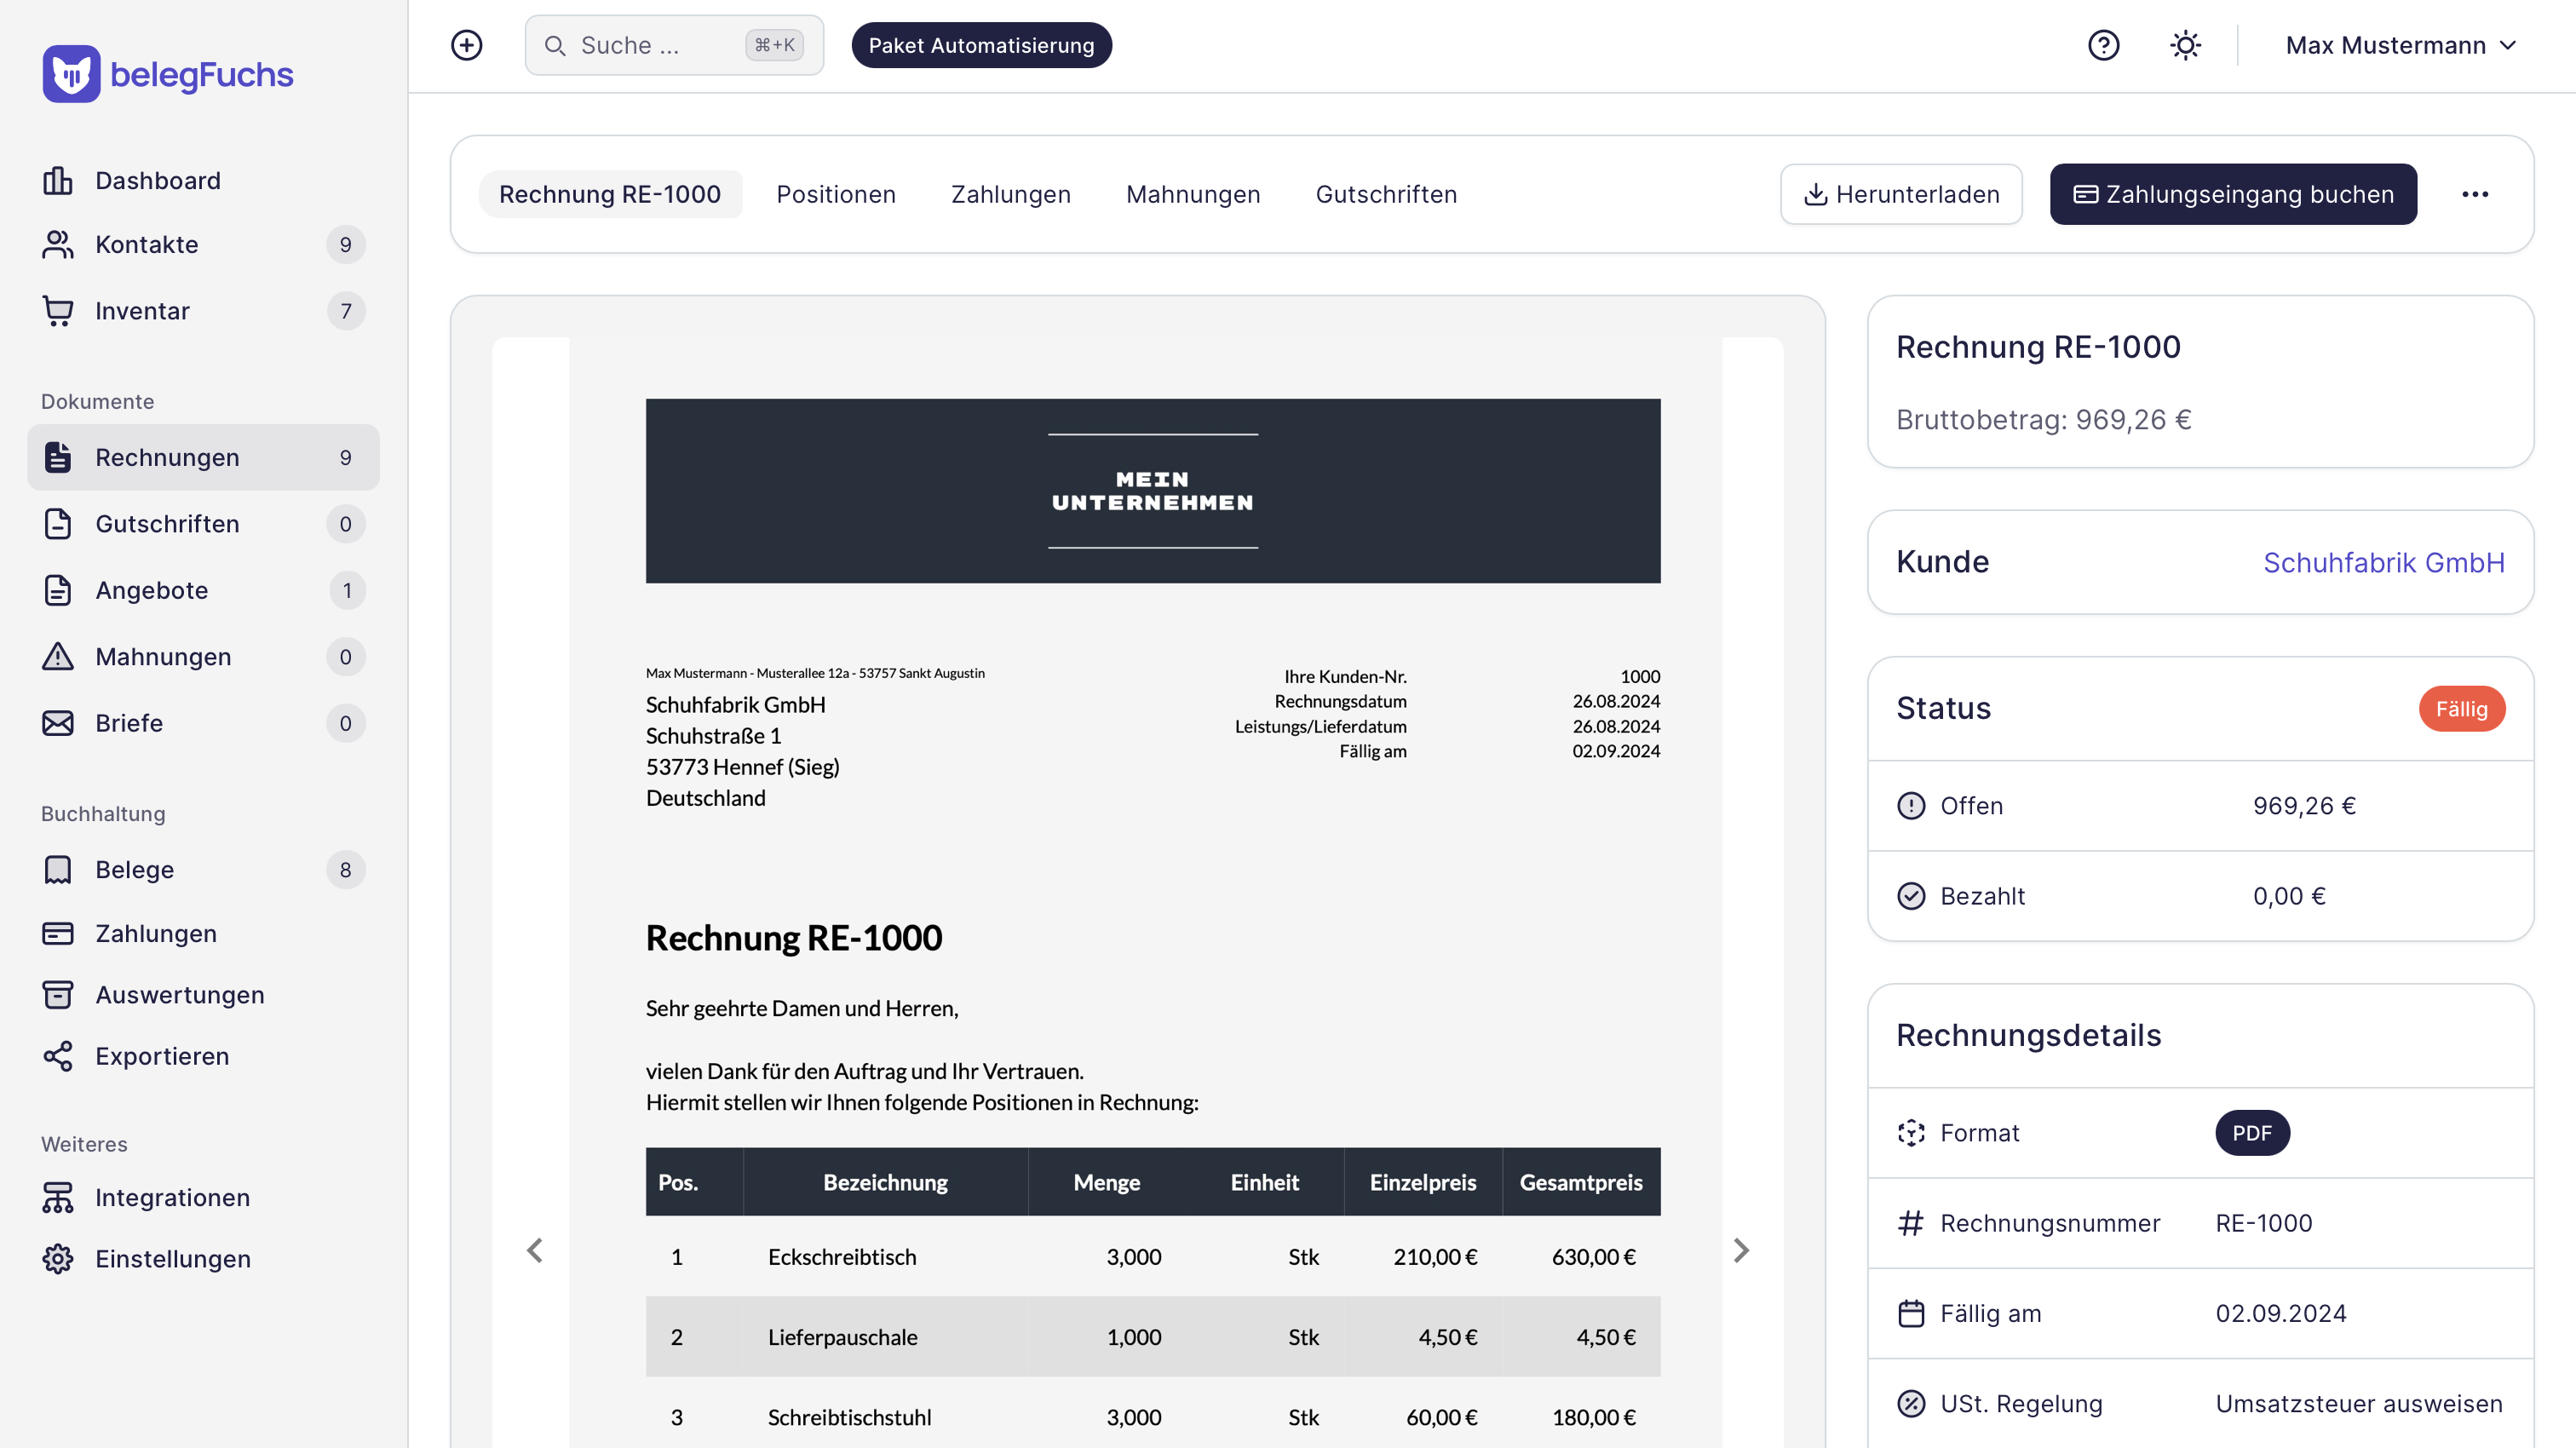Screen dimensions: 2576x1448
Task: Select the Kontakte people icon in sidebar
Action: 58,244
